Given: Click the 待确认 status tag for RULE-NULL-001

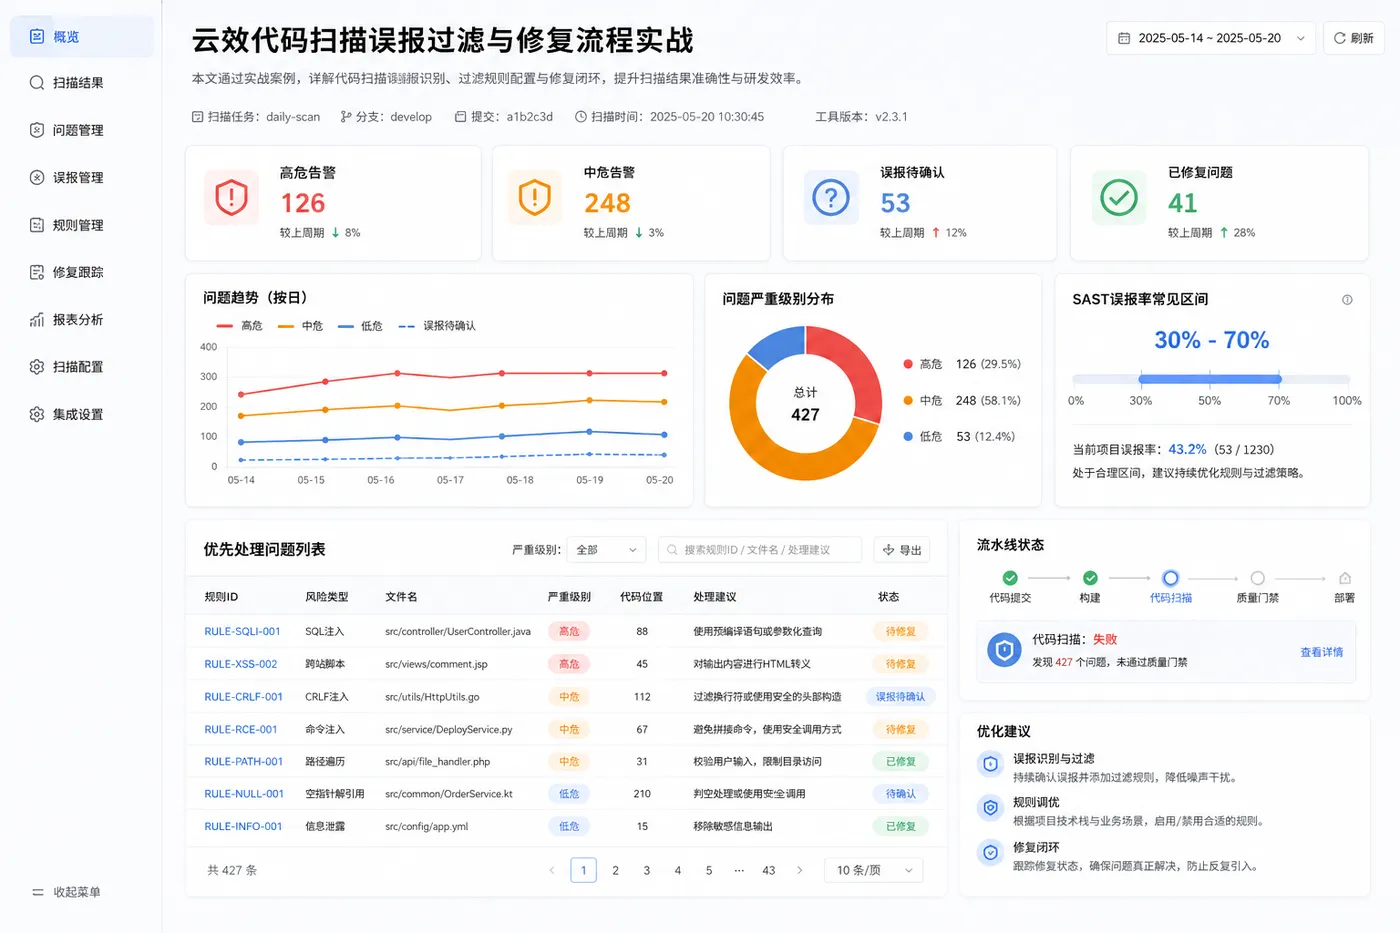Looking at the screenshot, I should pos(901,794).
